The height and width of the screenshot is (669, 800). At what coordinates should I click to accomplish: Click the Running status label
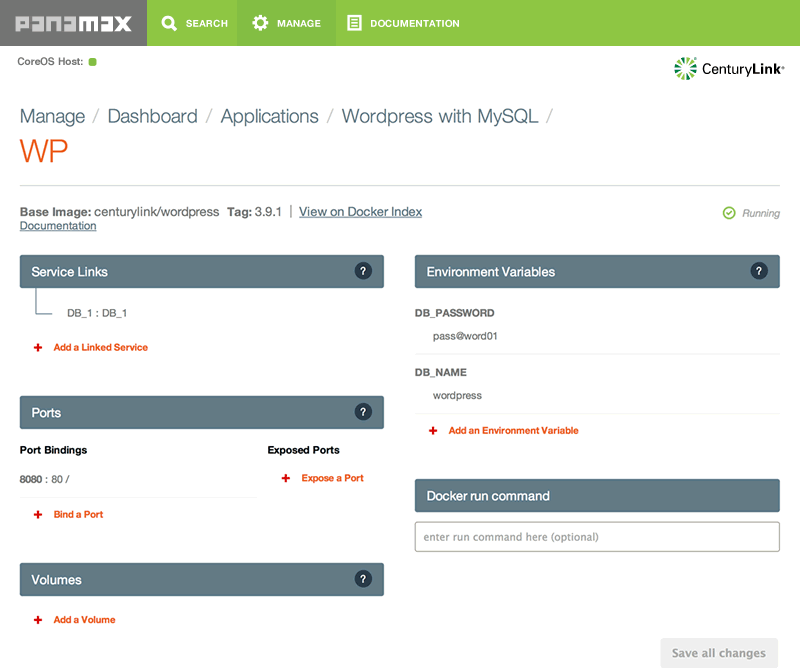761,213
